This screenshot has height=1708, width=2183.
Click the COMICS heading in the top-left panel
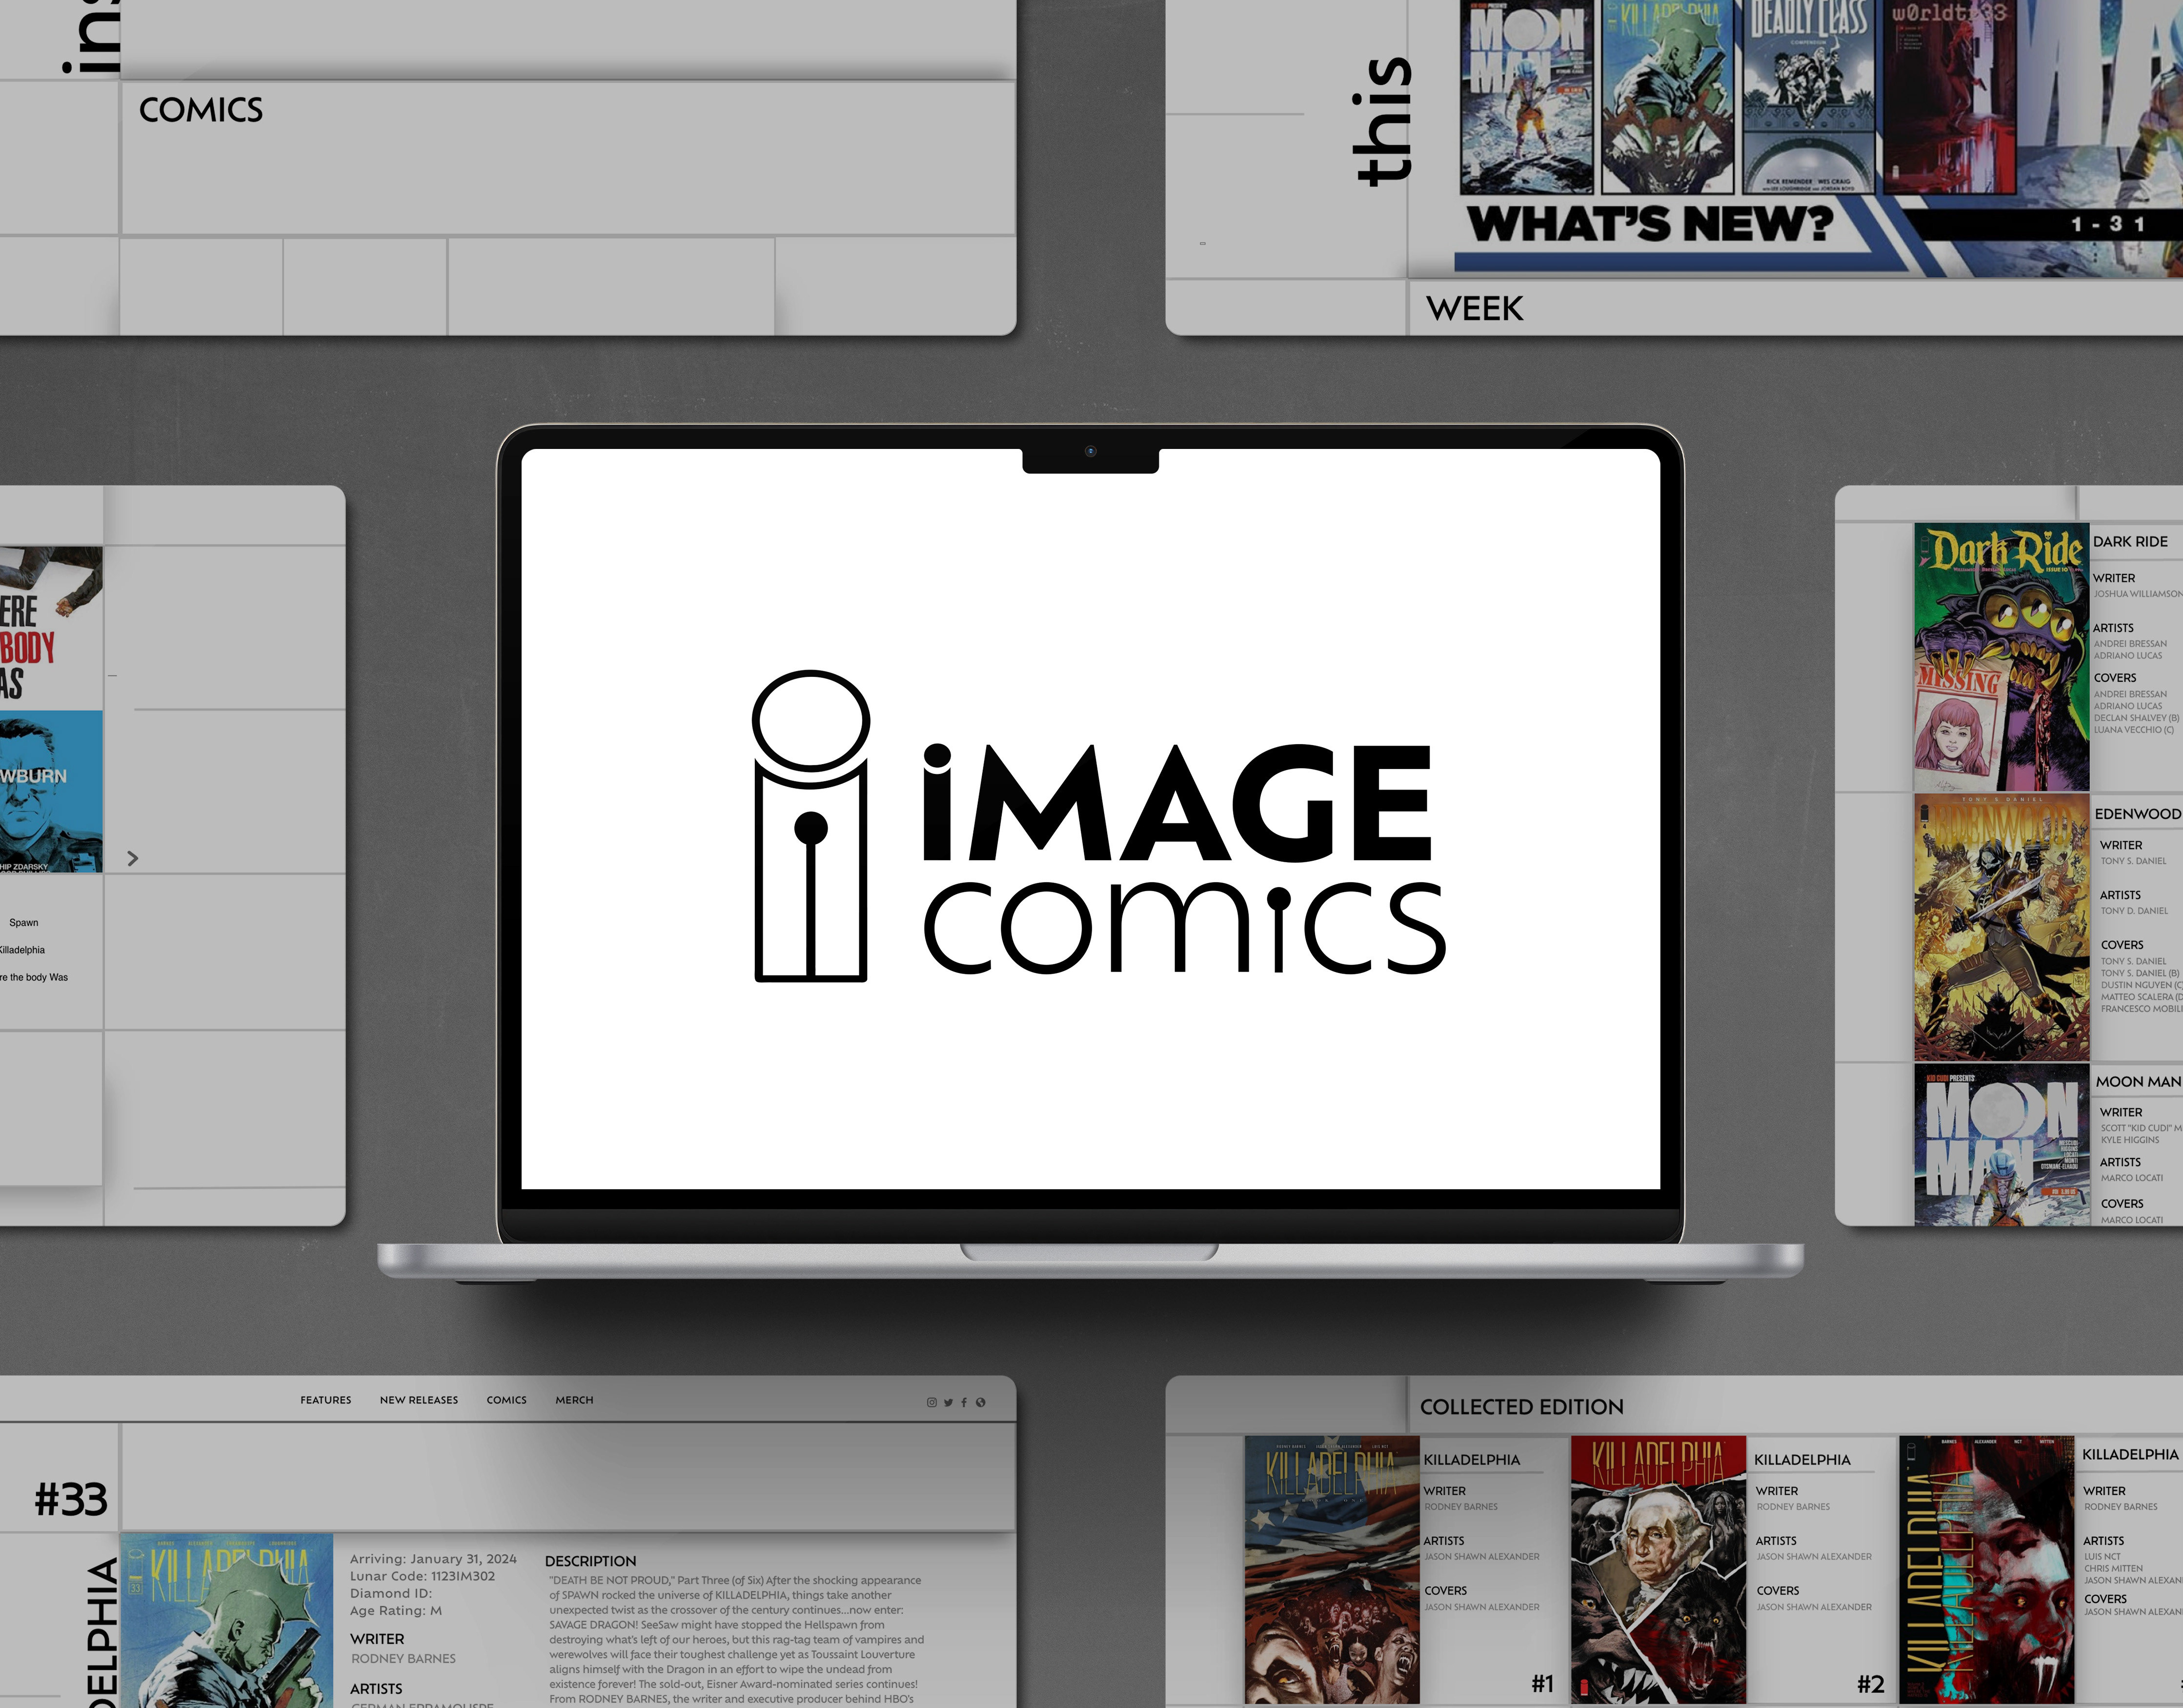(201, 110)
